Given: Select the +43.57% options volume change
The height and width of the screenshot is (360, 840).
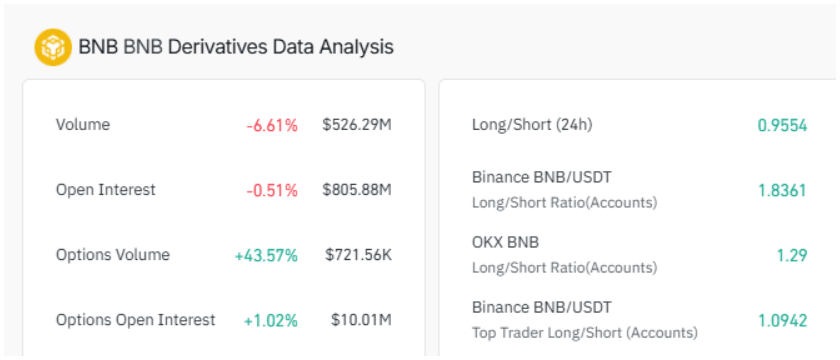Looking at the screenshot, I should coord(266,256).
